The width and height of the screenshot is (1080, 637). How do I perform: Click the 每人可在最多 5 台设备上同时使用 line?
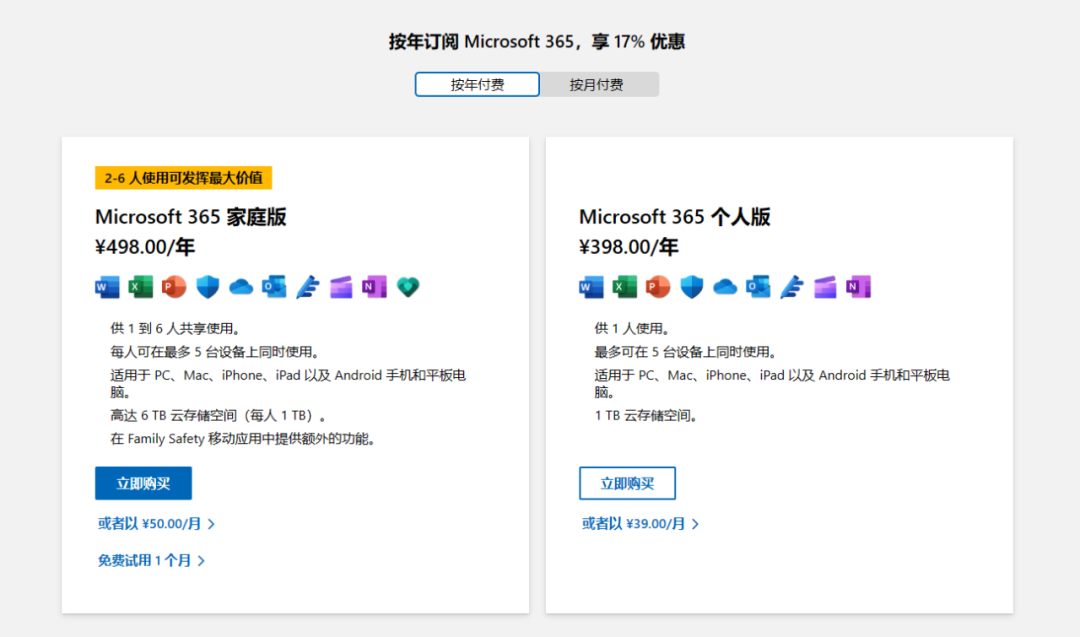tap(215, 352)
